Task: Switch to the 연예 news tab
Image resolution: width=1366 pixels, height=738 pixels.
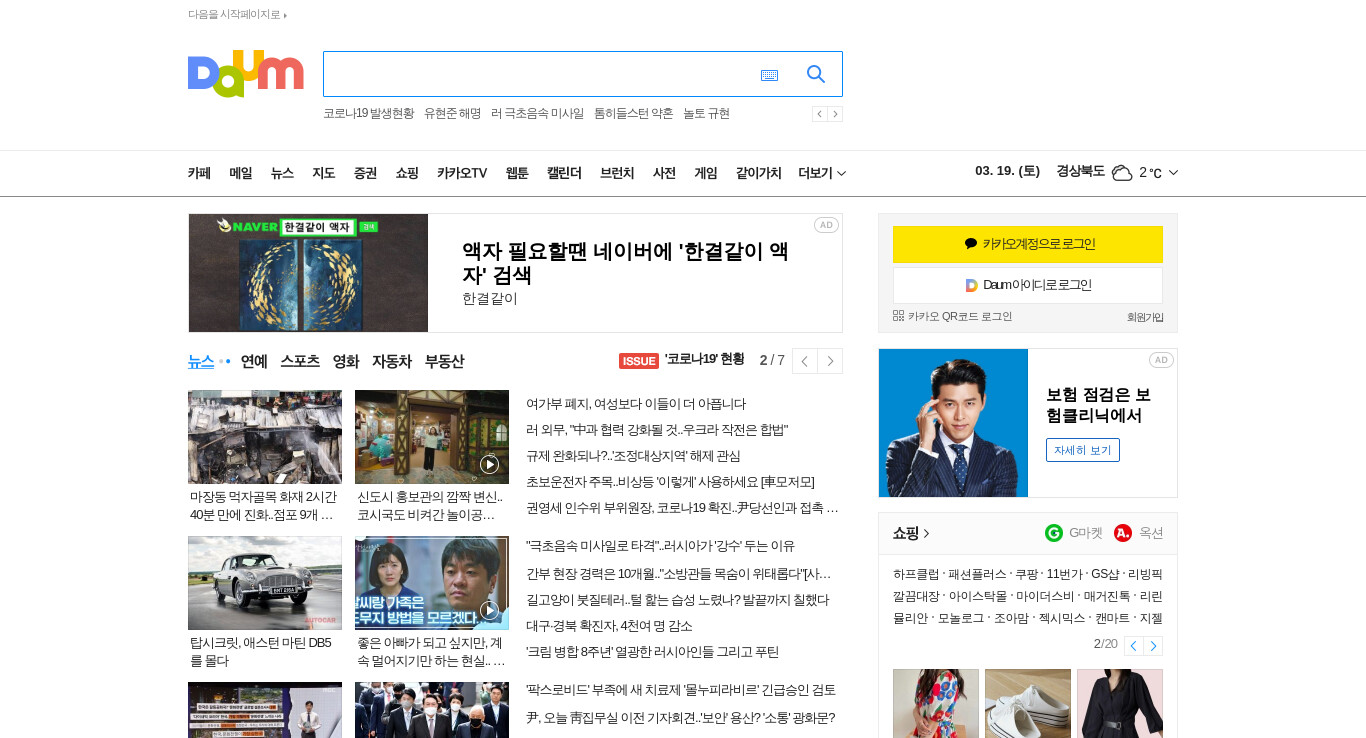Action: [x=254, y=361]
